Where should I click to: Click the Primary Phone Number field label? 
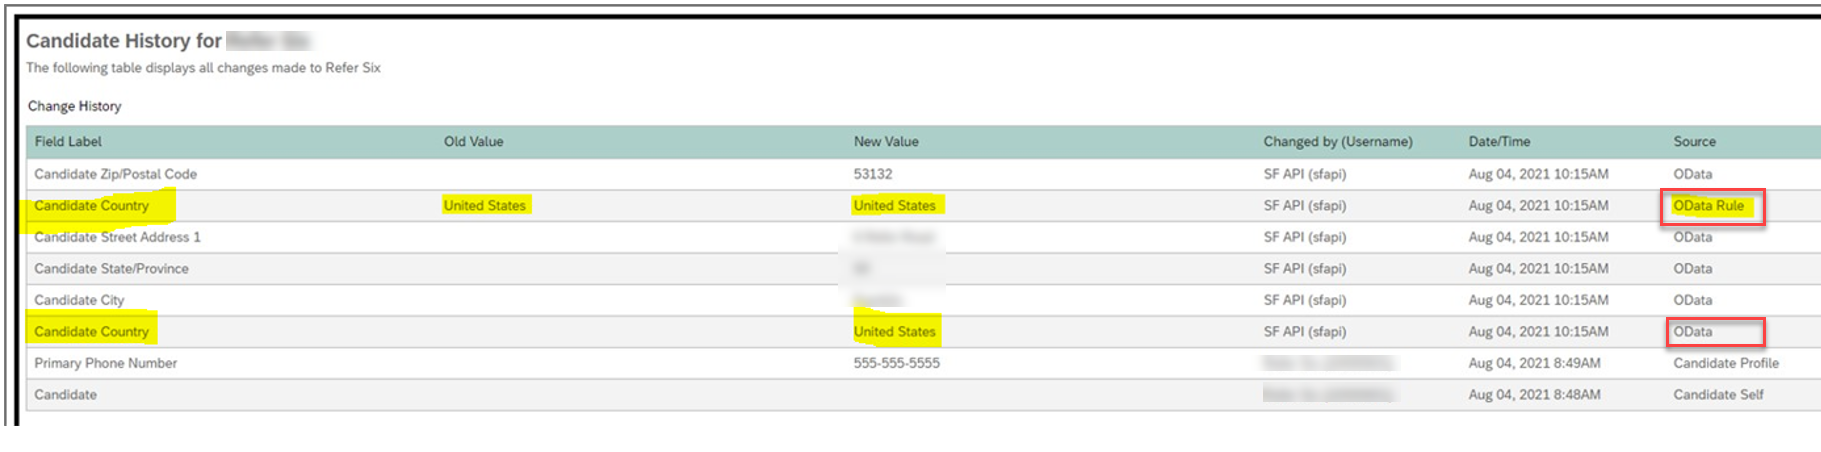click(105, 363)
